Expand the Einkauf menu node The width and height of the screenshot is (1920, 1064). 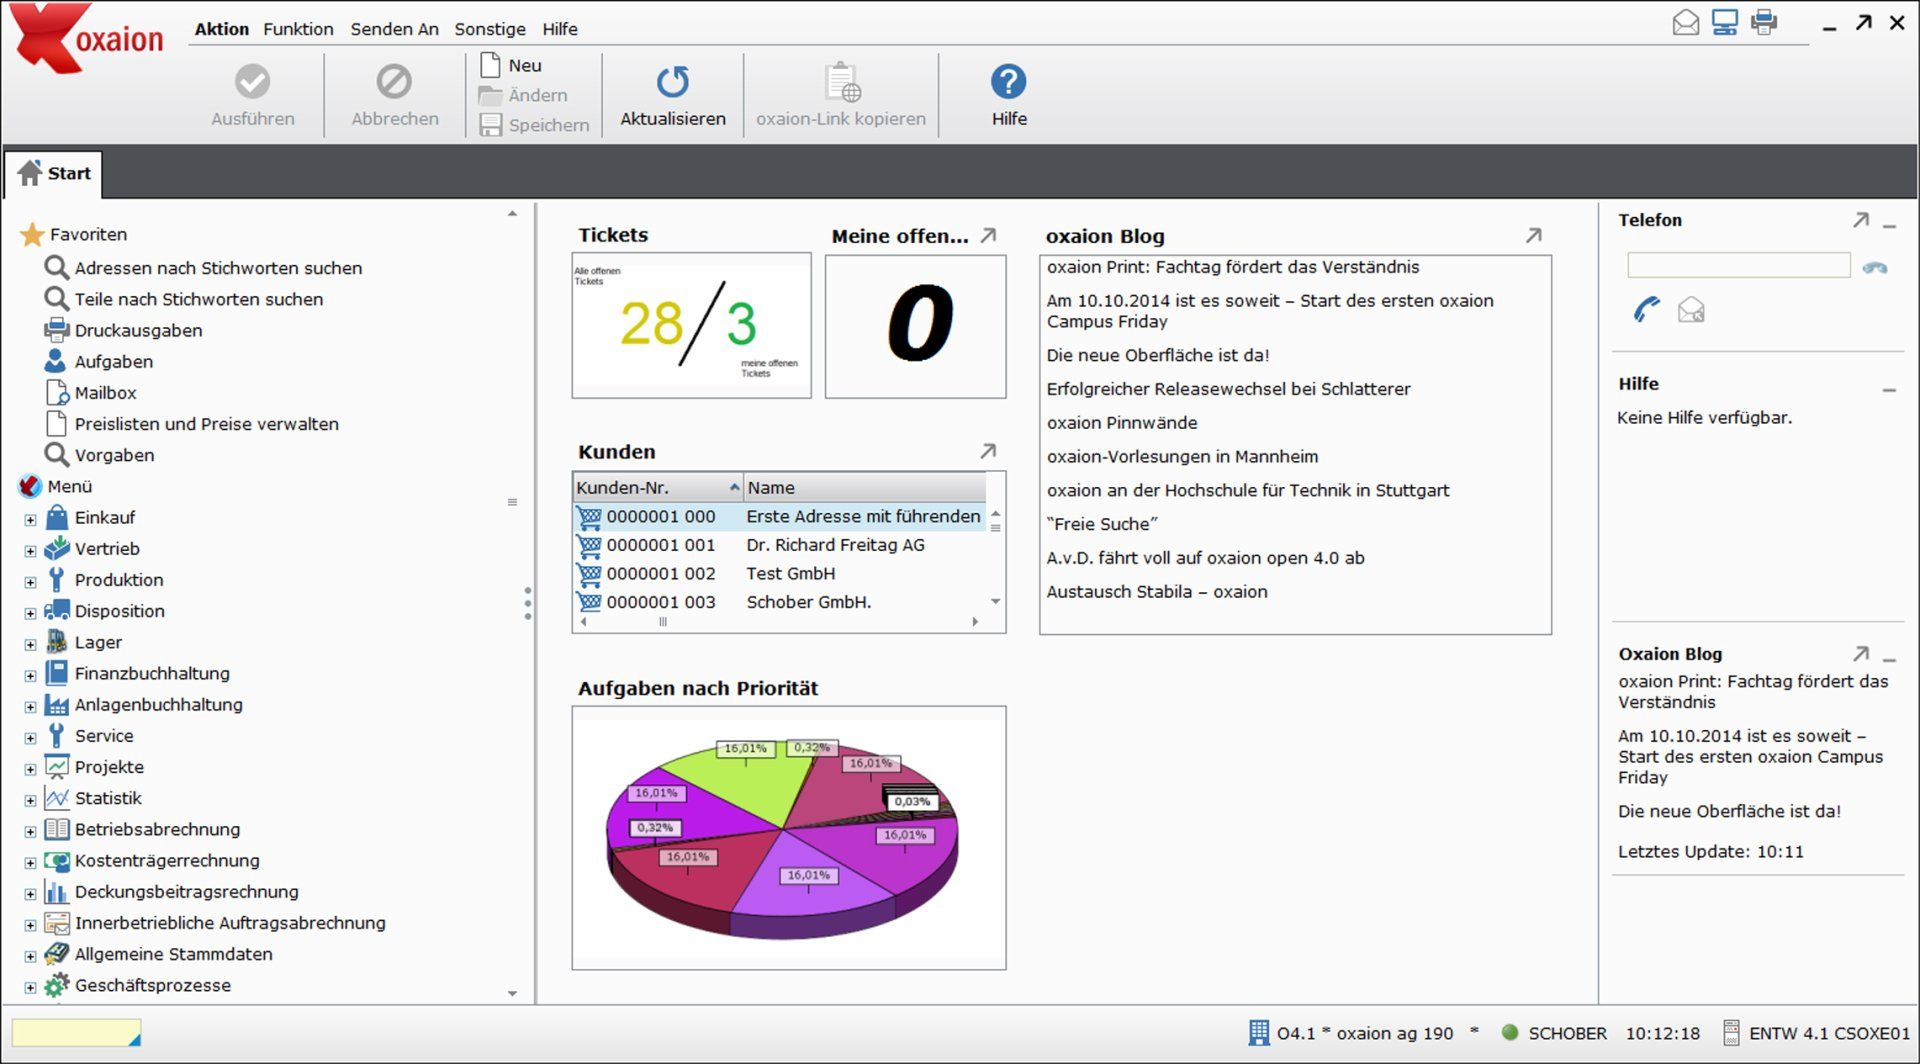tap(30, 520)
